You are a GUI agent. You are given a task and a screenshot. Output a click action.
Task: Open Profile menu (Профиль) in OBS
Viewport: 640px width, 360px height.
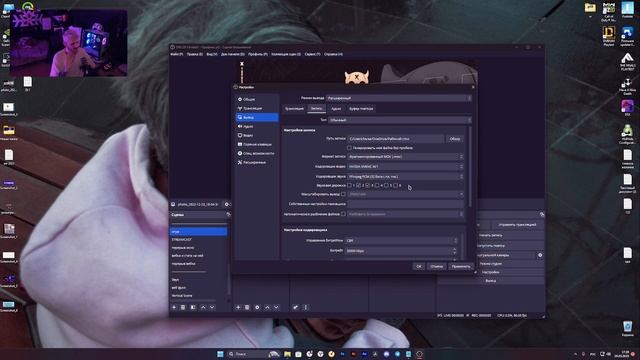pyautogui.click(x=258, y=54)
